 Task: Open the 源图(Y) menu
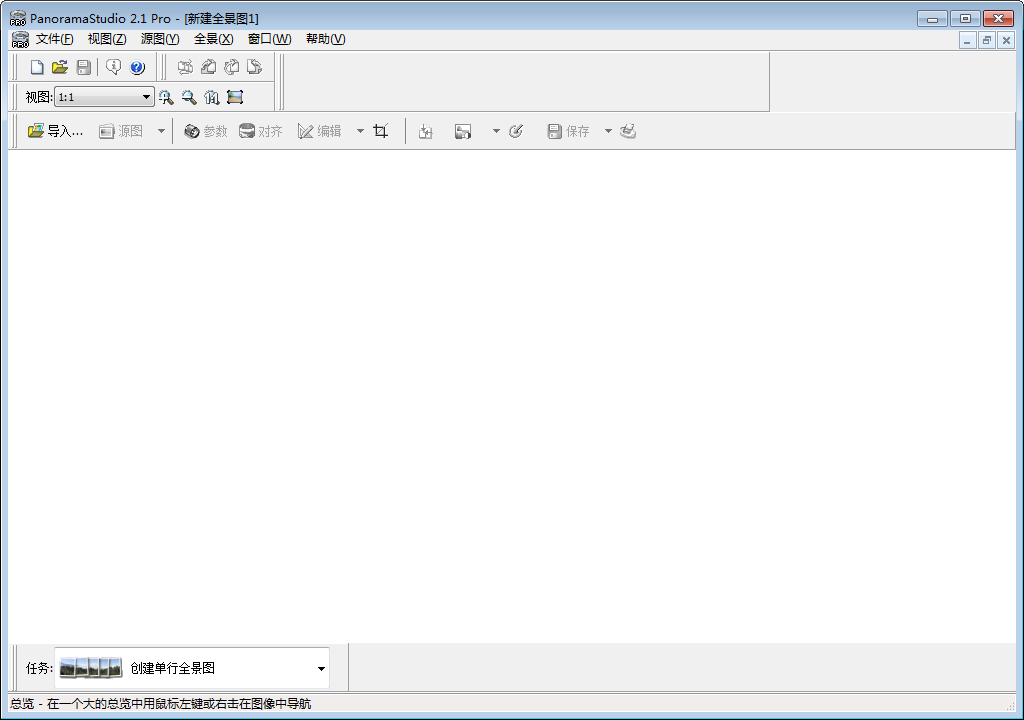pyautogui.click(x=160, y=39)
